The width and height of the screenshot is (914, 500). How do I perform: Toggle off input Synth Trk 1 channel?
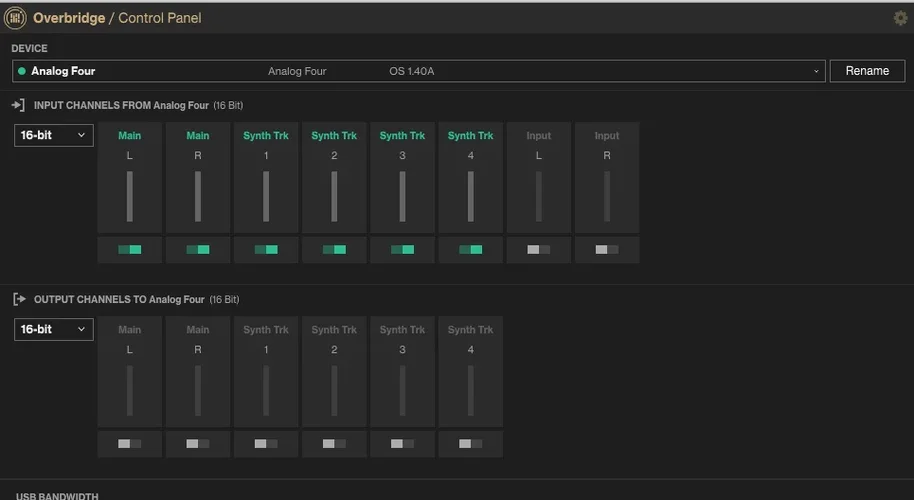click(x=266, y=249)
